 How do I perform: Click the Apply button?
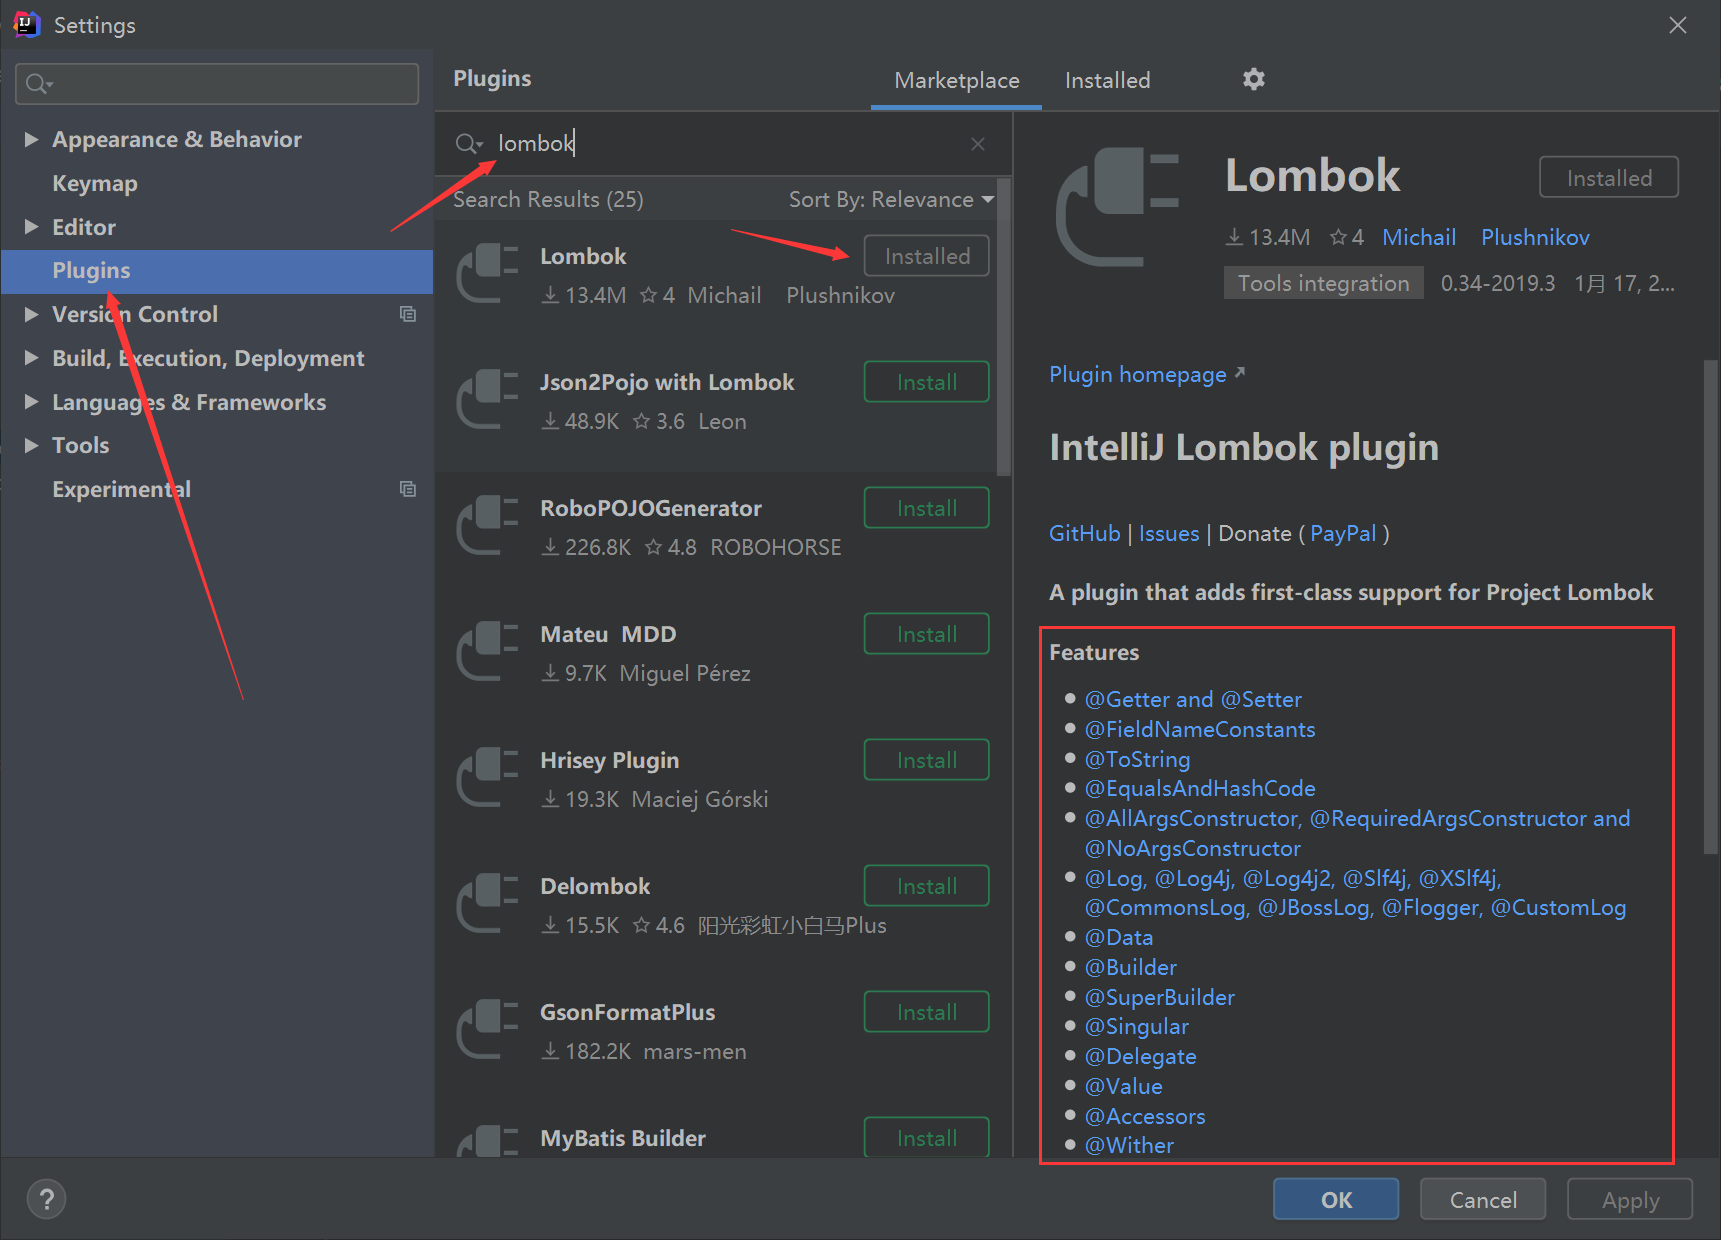click(1630, 1199)
